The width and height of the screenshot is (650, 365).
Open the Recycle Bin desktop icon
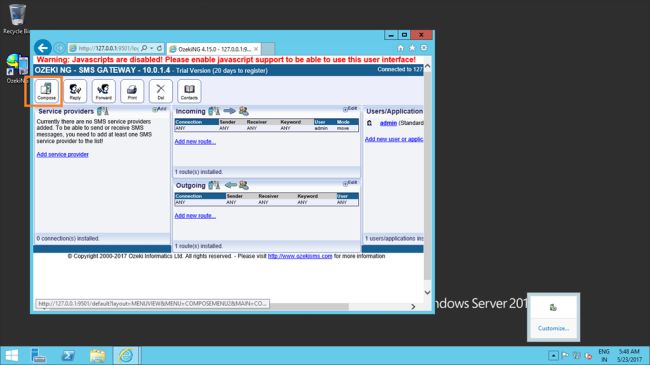point(17,19)
